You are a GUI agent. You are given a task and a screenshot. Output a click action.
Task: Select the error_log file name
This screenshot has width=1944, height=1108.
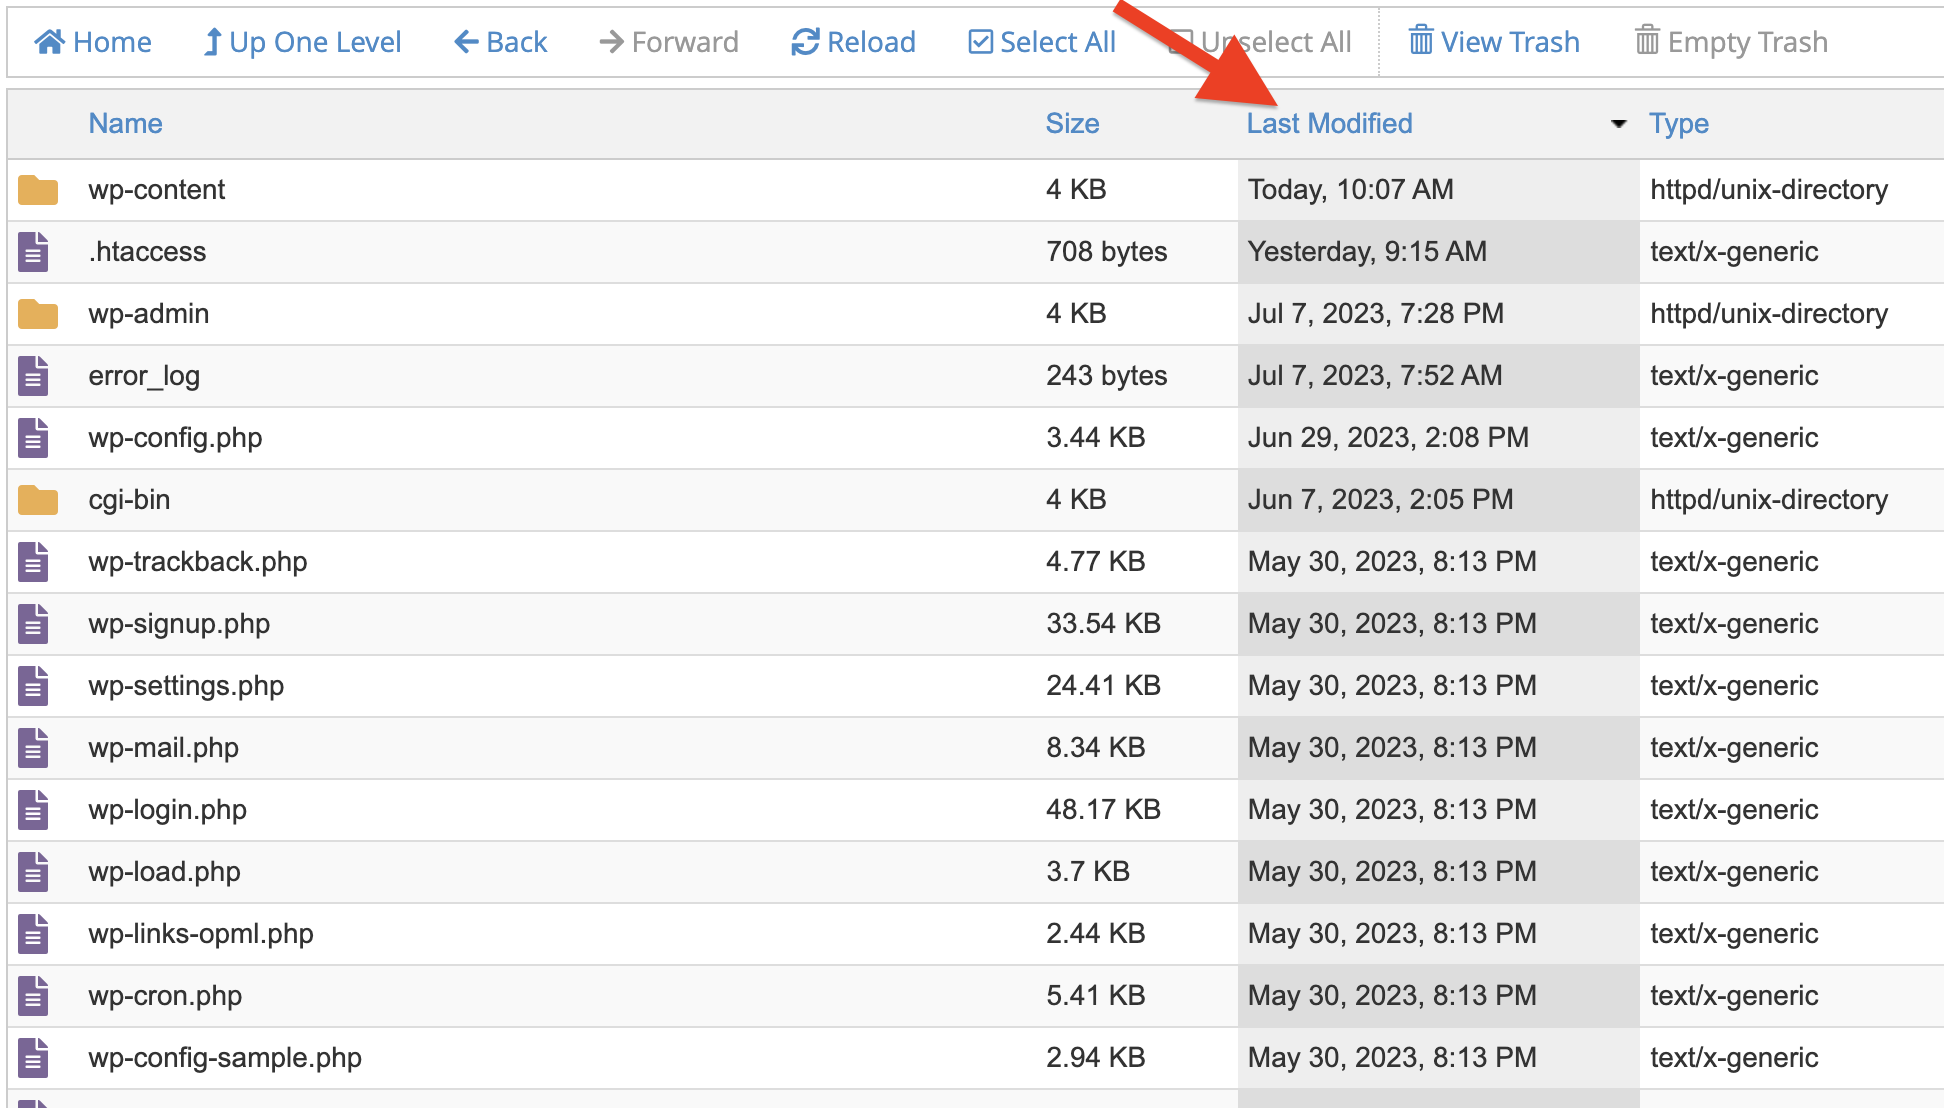pyautogui.click(x=144, y=376)
